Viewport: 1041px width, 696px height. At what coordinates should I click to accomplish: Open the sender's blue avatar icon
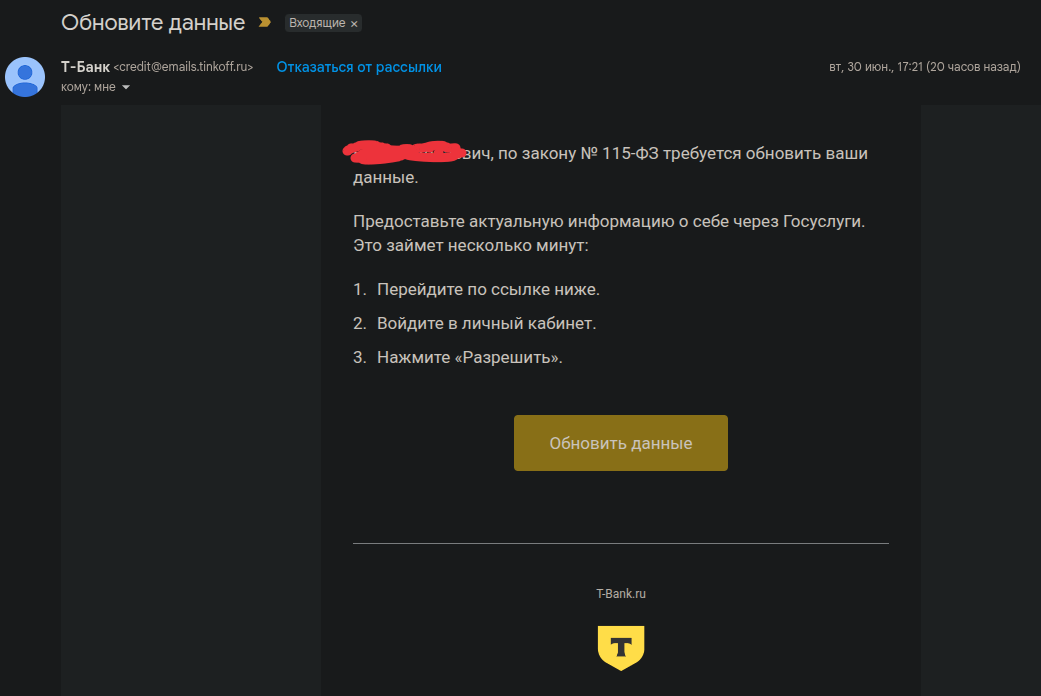pos(25,77)
